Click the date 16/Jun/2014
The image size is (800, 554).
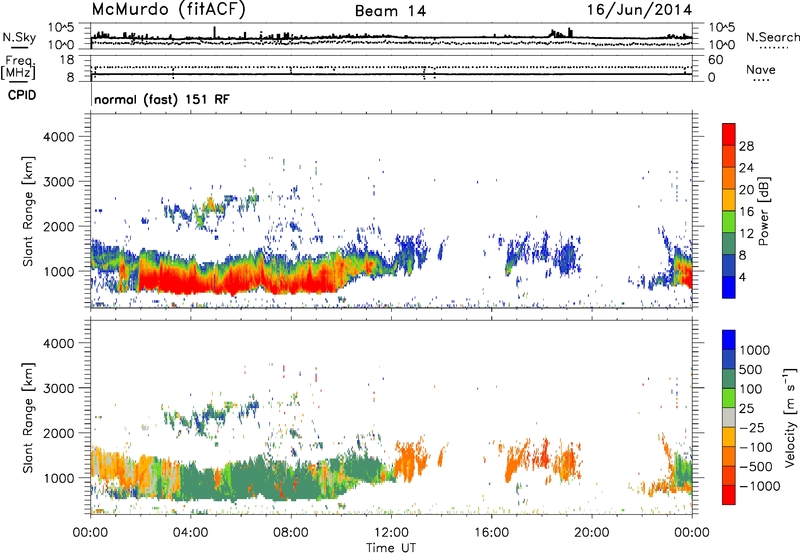coord(639,10)
